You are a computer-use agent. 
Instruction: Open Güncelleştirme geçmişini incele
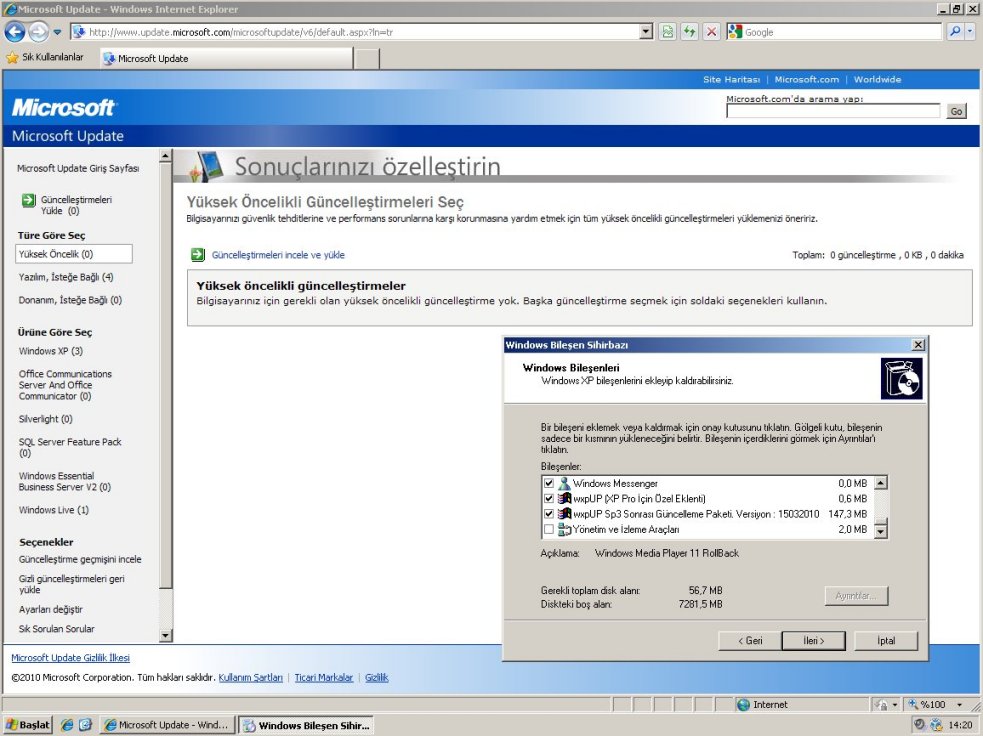point(80,559)
